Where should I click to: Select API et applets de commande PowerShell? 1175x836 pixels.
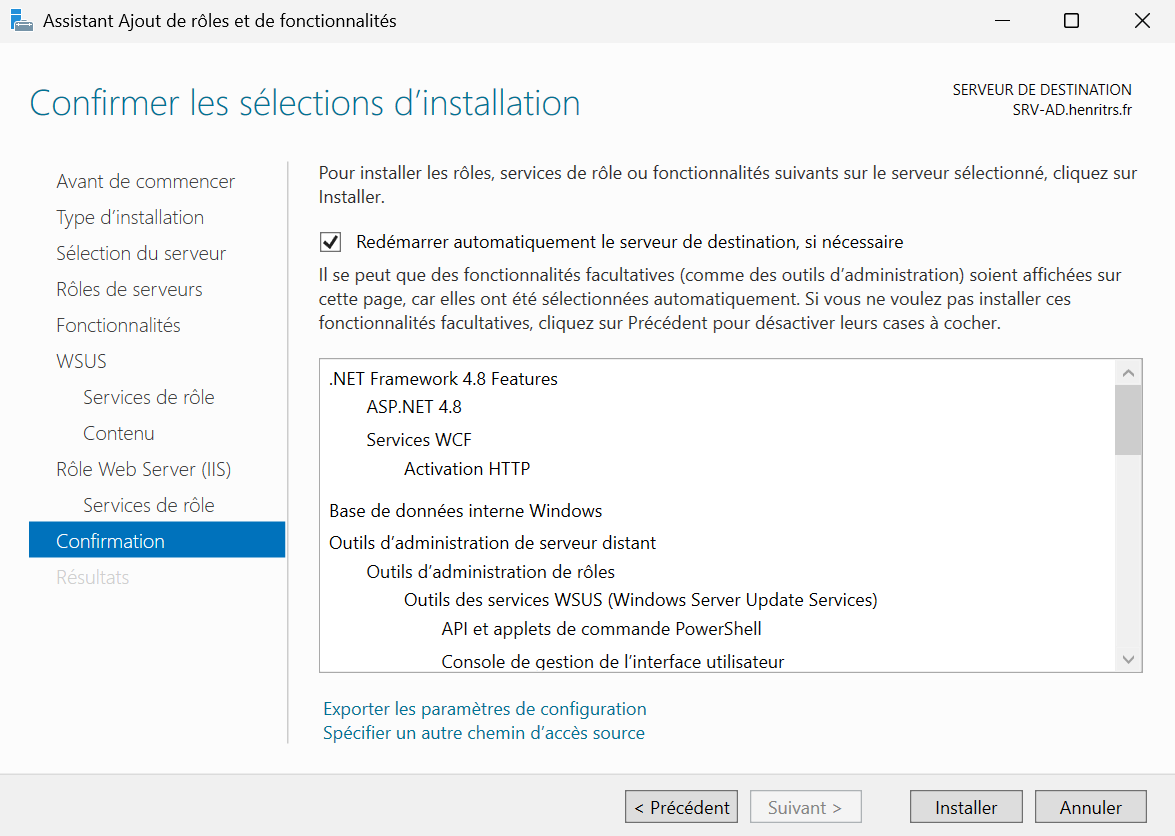pyautogui.click(x=602, y=628)
